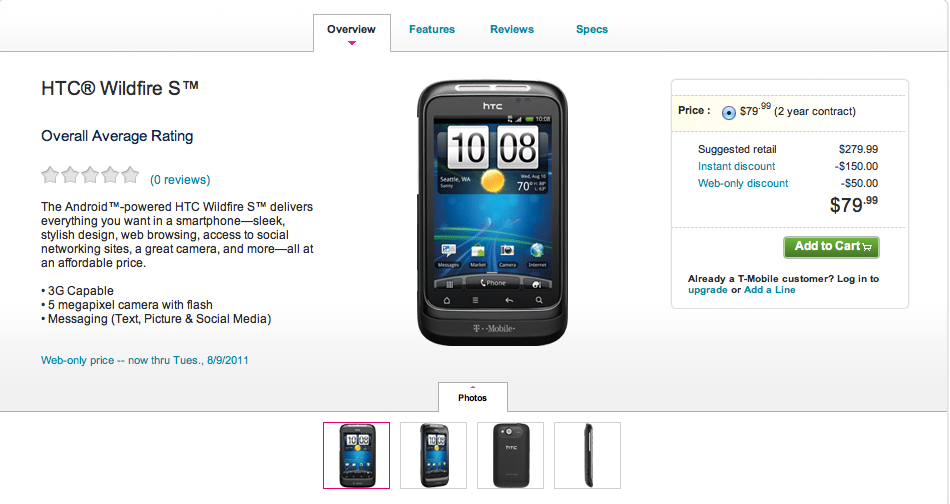Open the Specs tab
This screenshot has width=950, height=504.
point(591,29)
